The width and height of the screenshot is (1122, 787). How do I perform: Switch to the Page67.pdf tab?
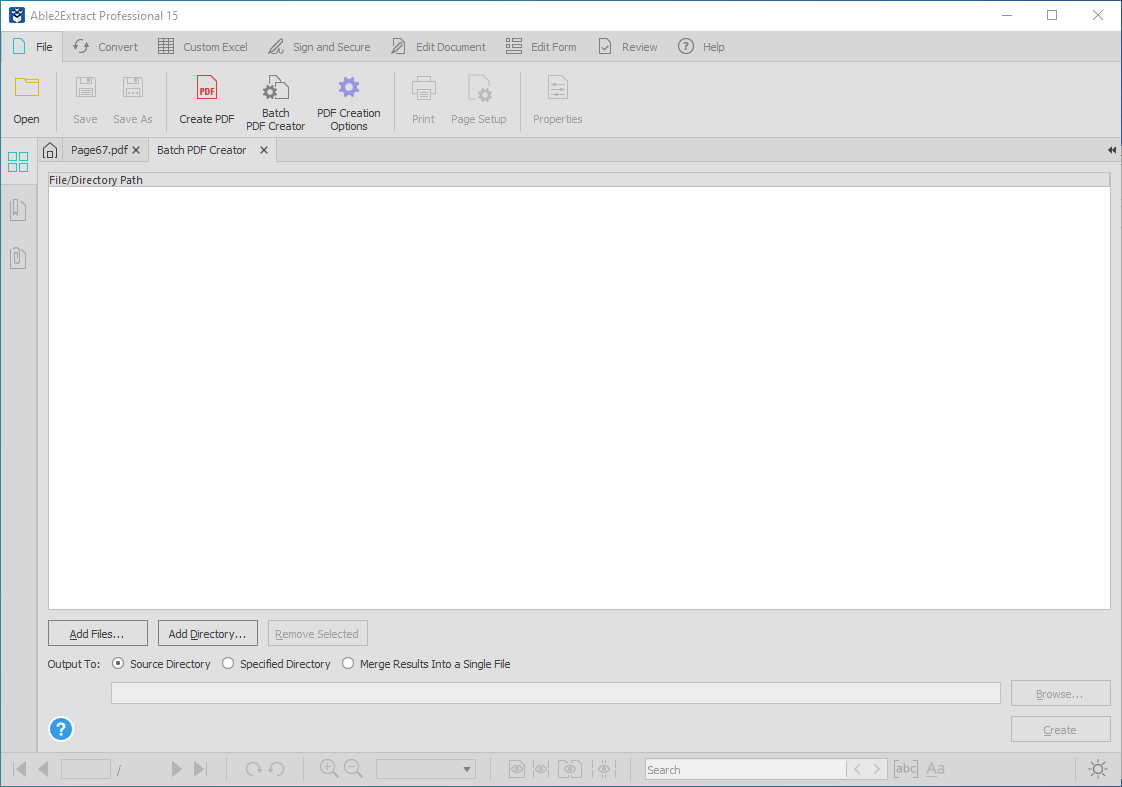[x=100, y=149]
